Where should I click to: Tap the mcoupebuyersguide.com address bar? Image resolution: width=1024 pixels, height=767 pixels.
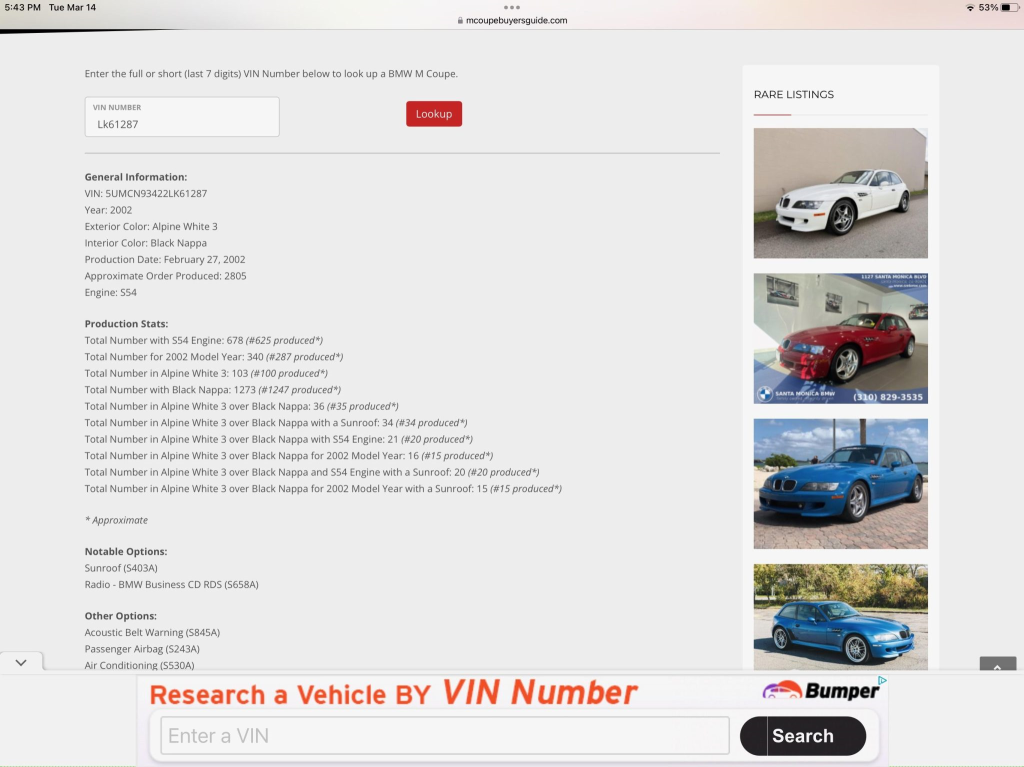tap(512, 20)
